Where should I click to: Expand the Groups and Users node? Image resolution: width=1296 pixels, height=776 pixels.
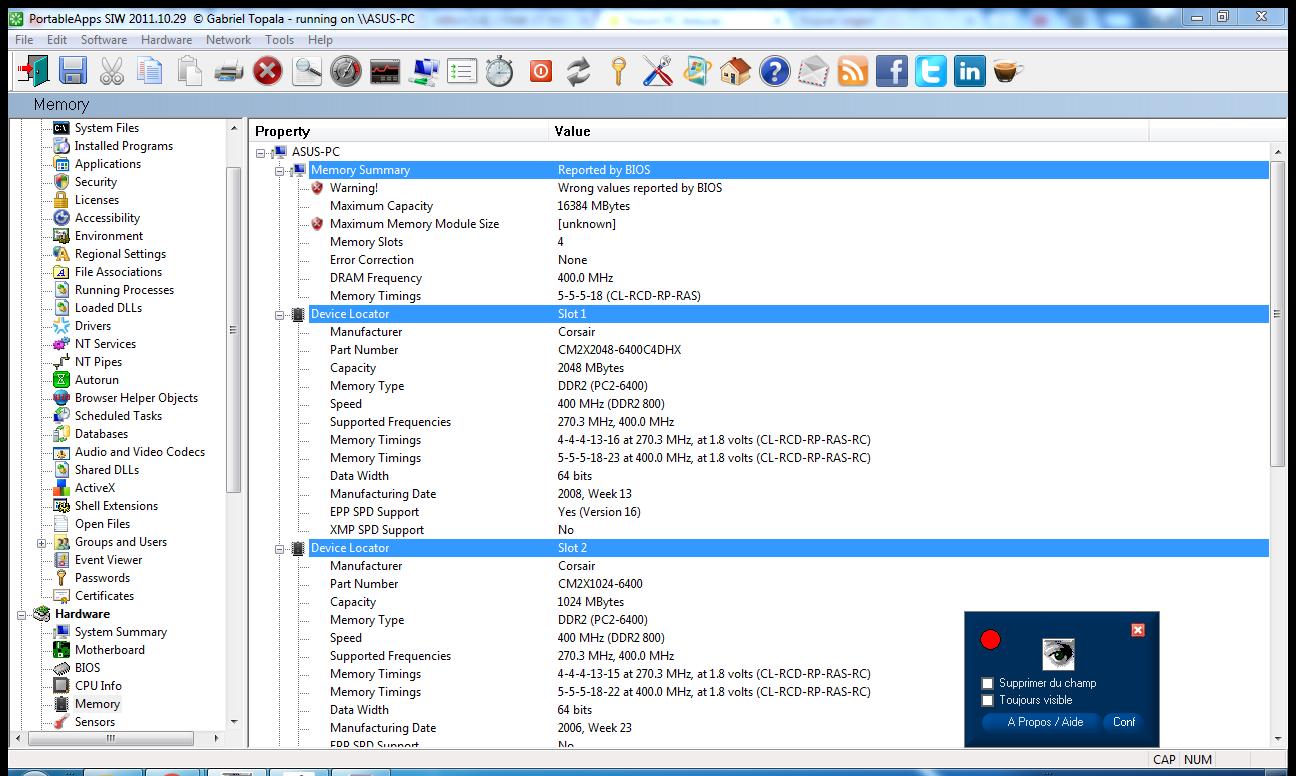(41, 543)
